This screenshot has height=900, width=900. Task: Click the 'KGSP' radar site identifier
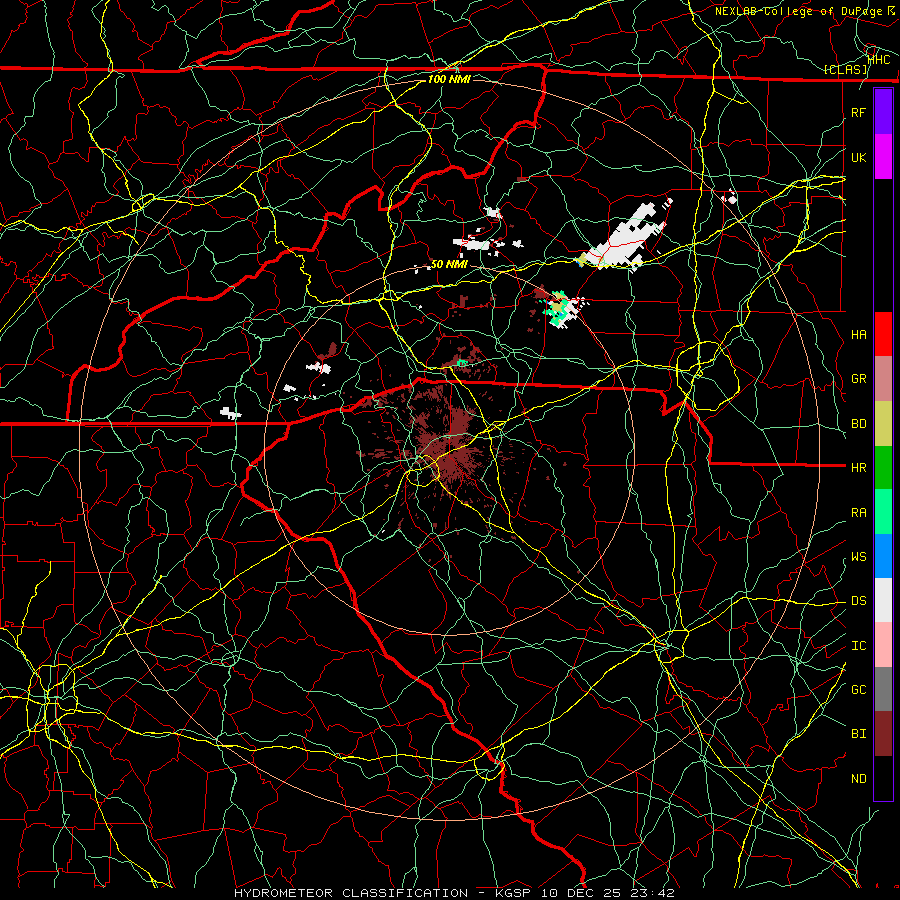(512, 893)
